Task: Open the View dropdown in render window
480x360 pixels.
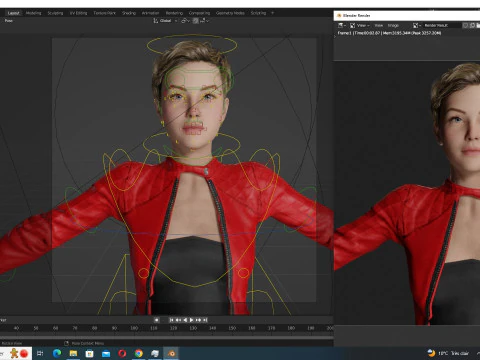Action: coord(359,25)
